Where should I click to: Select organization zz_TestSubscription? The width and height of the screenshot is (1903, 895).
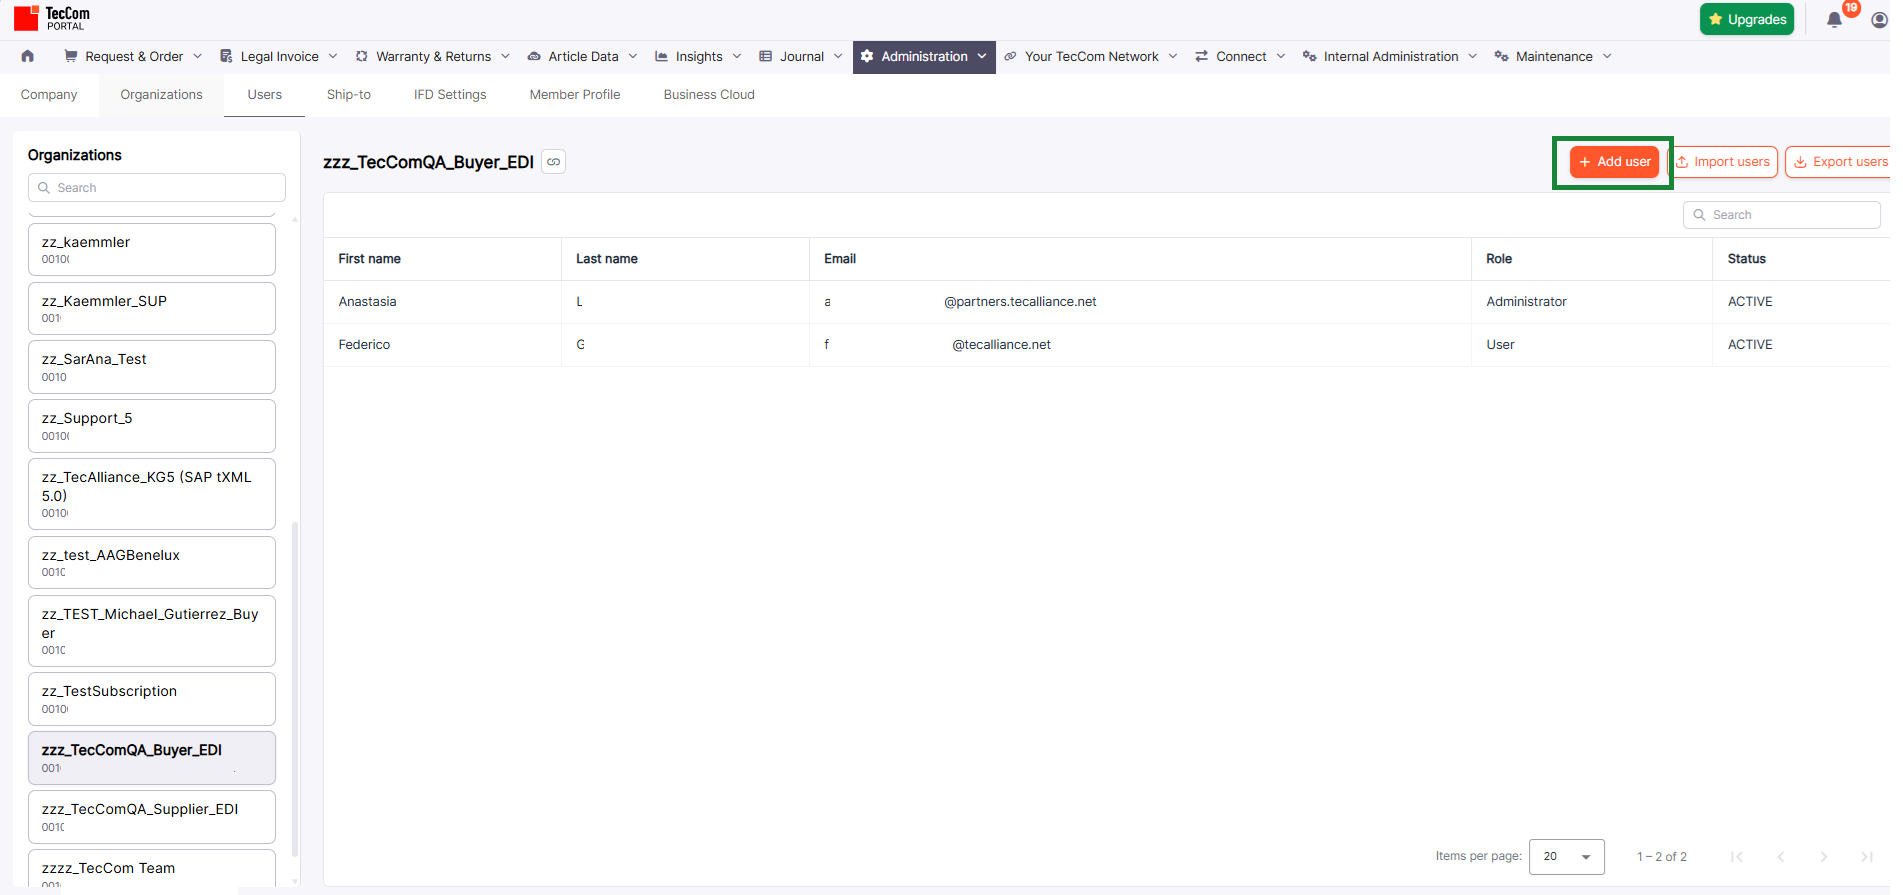point(152,699)
